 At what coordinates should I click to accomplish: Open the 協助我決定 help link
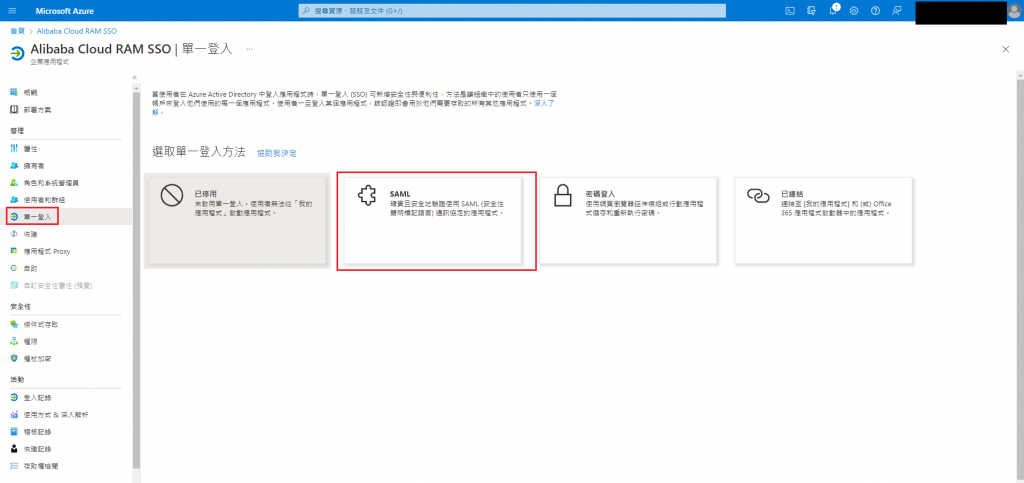[x=277, y=153]
